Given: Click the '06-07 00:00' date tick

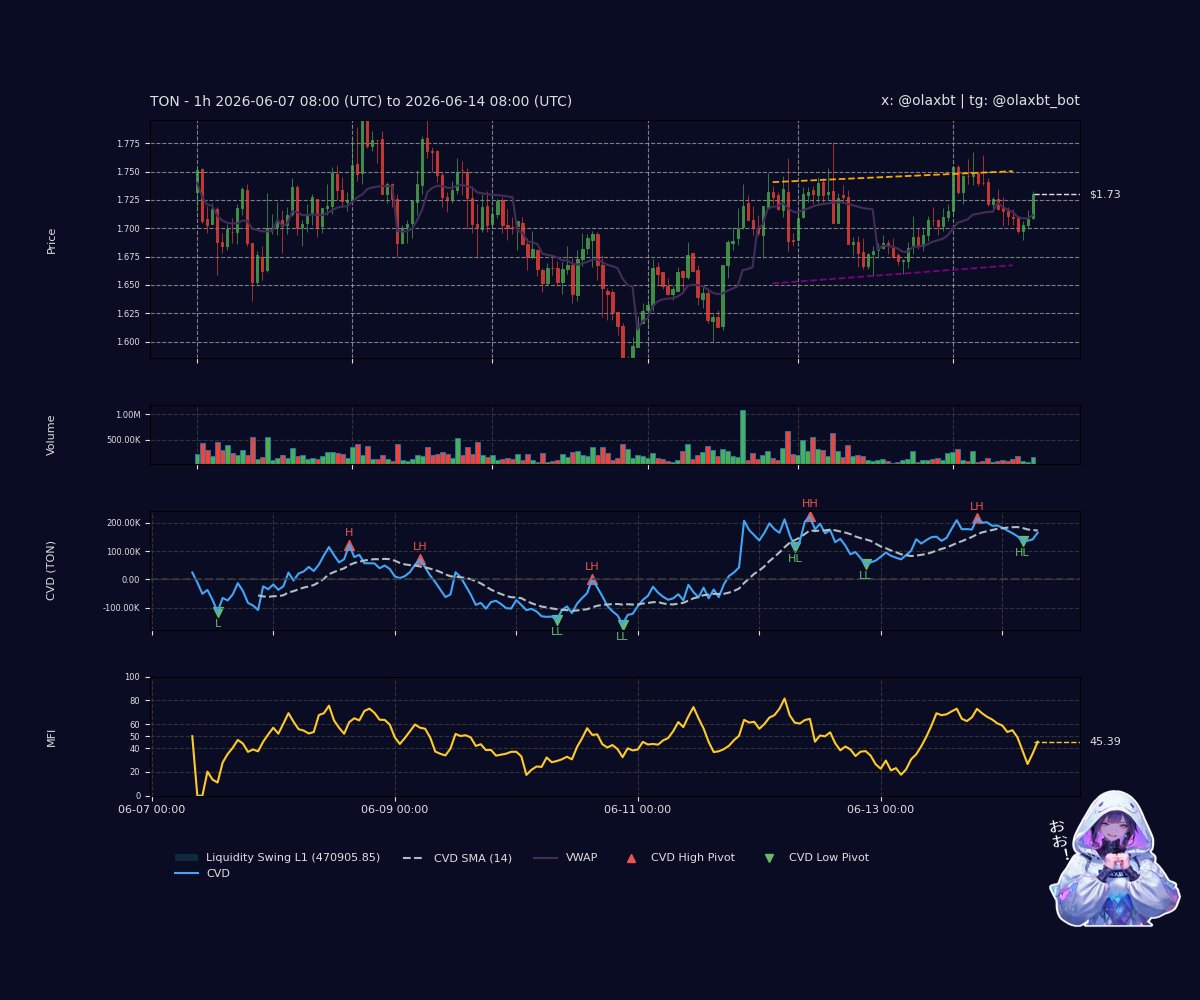Looking at the screenshot, I should (x=152, y=809).
